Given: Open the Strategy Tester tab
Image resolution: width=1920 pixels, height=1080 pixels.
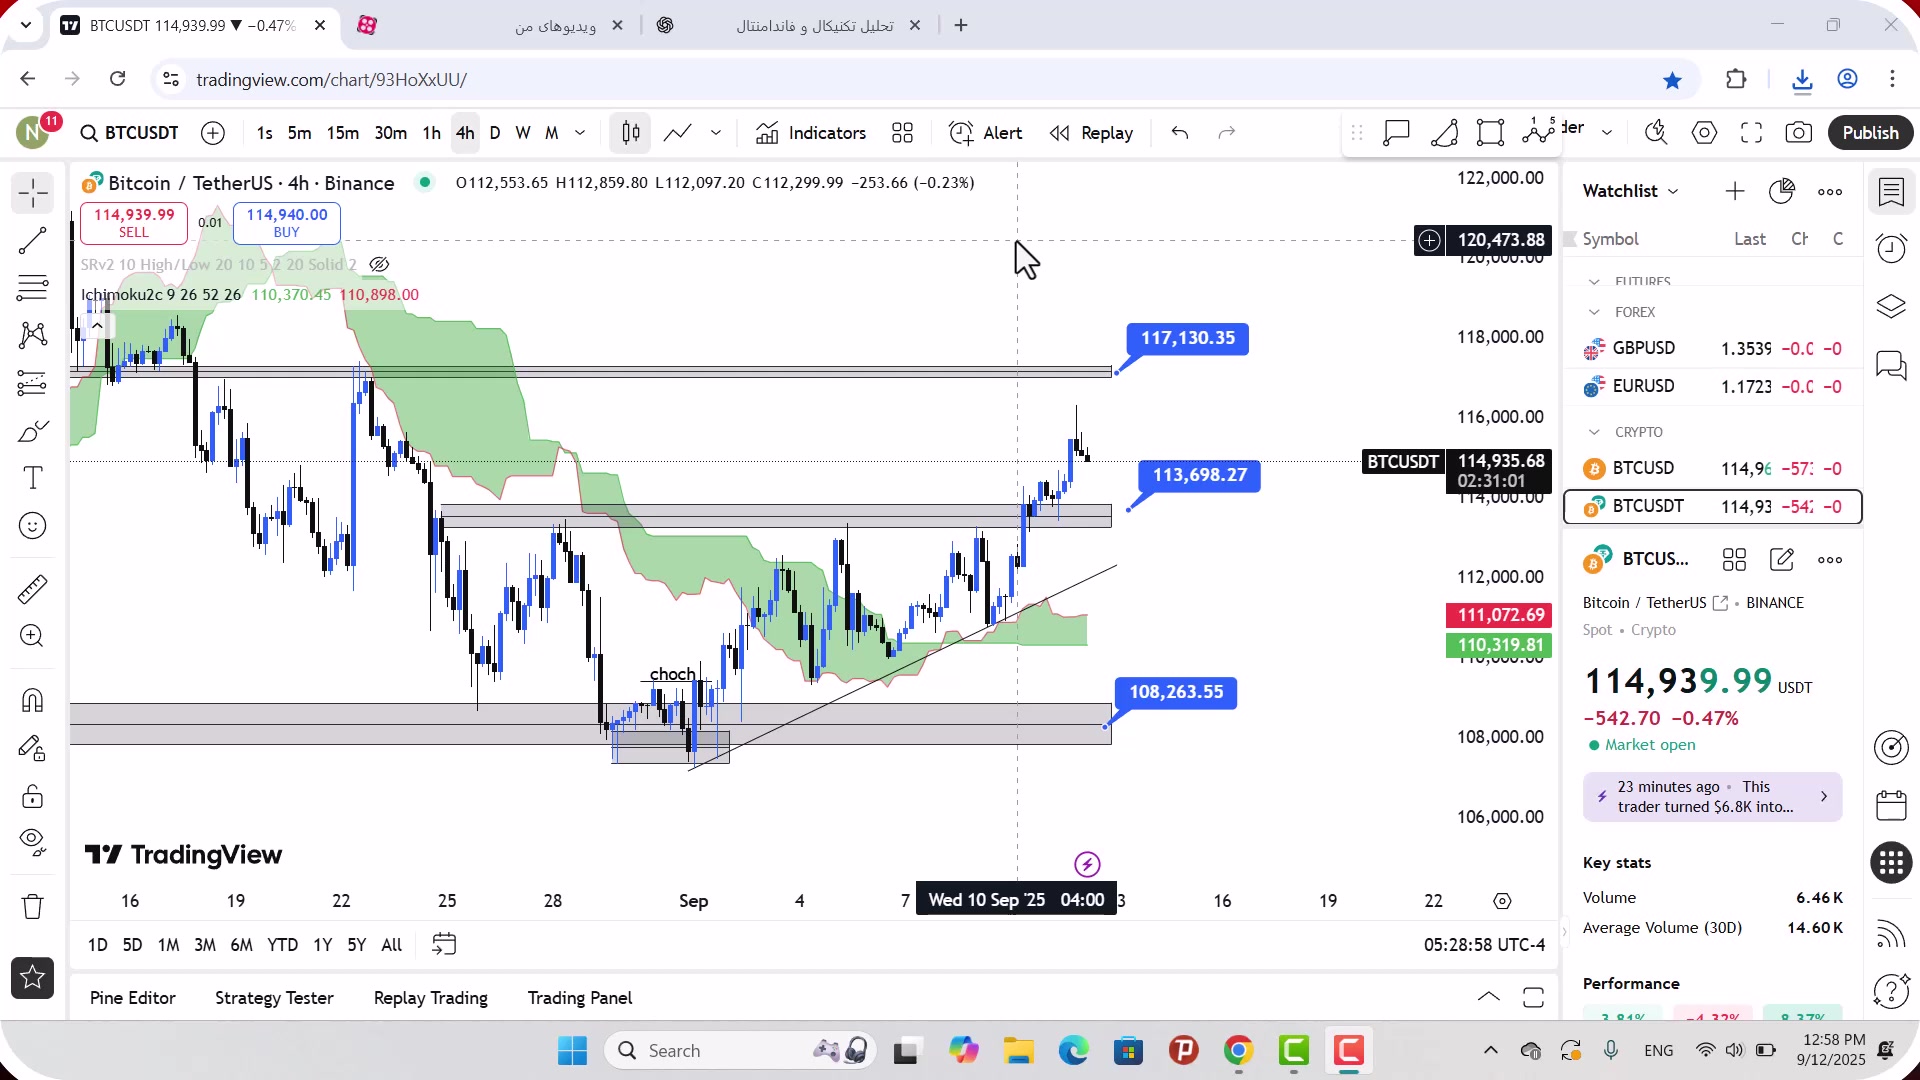Looking at the screenshot, I should (x=274, y=998).
